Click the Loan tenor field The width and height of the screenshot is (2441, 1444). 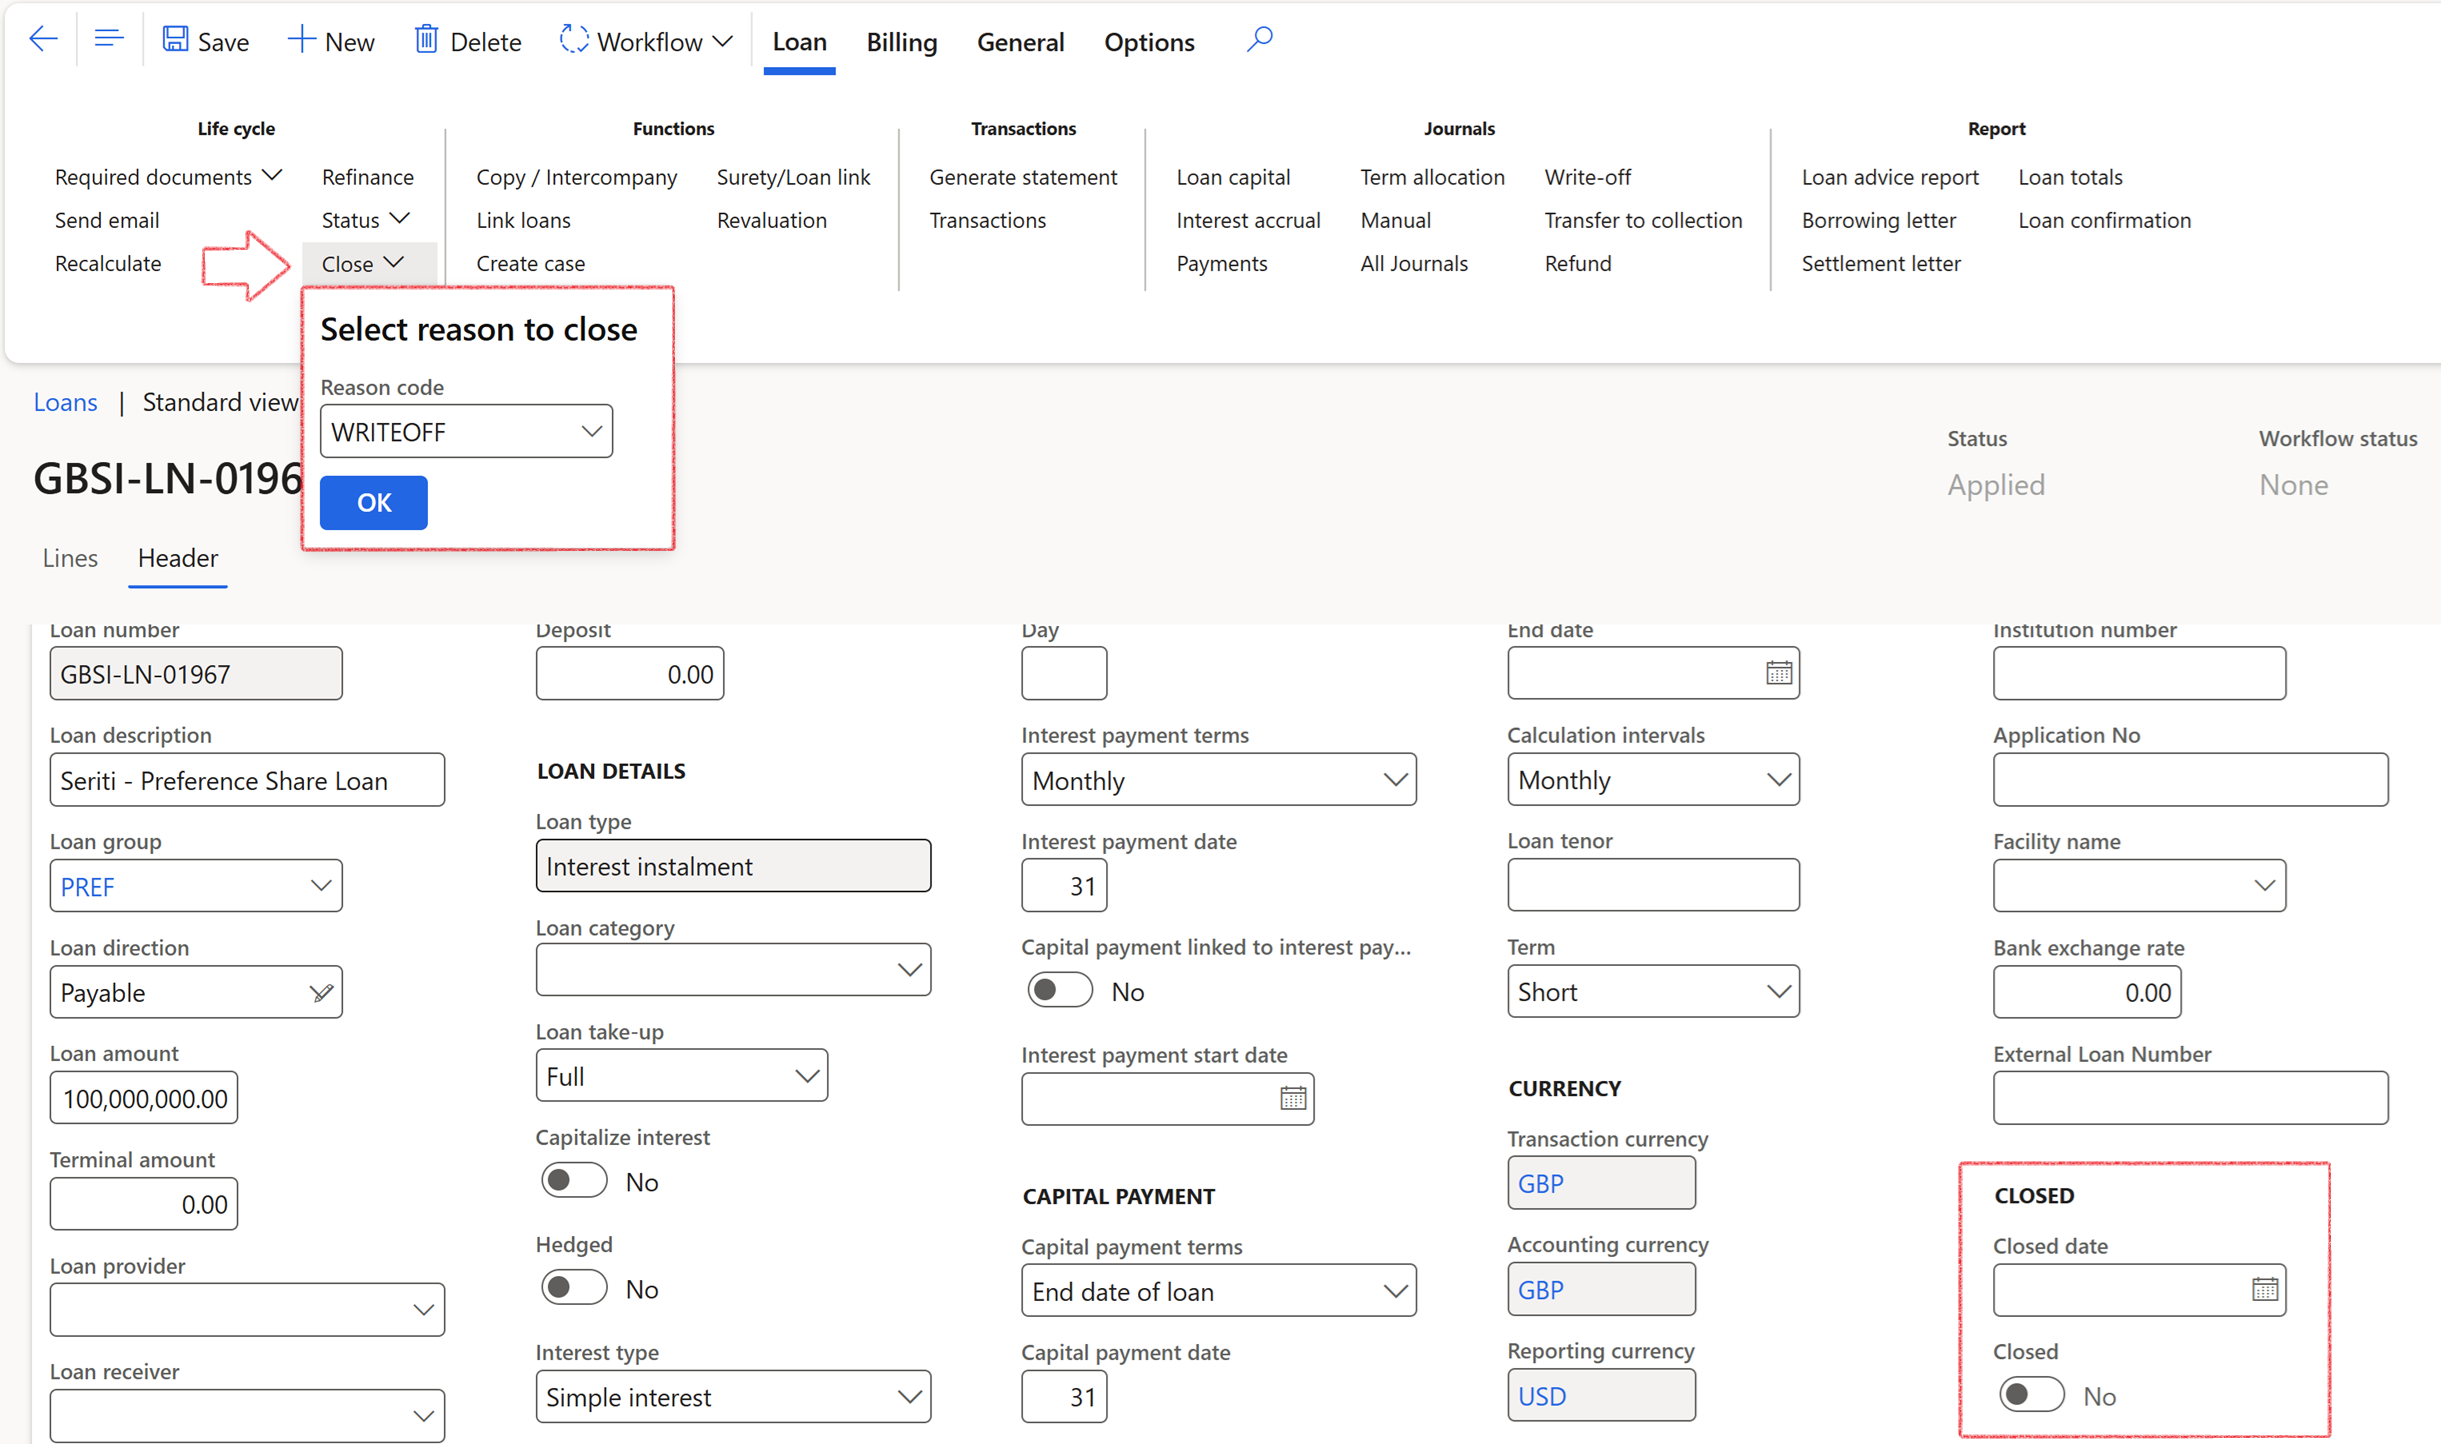click(1653, 885)
